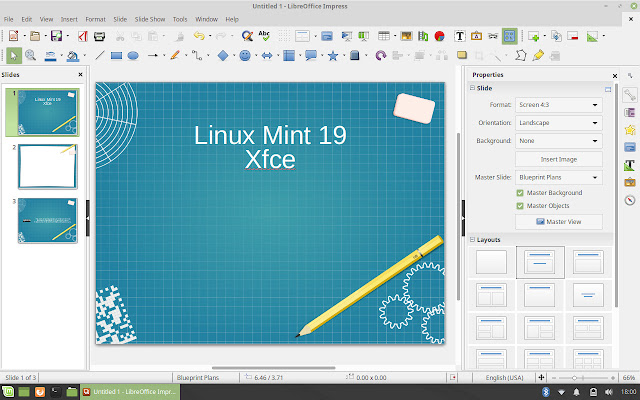
Task: Insert a text box (T icon)
Action: pos(460,36)
